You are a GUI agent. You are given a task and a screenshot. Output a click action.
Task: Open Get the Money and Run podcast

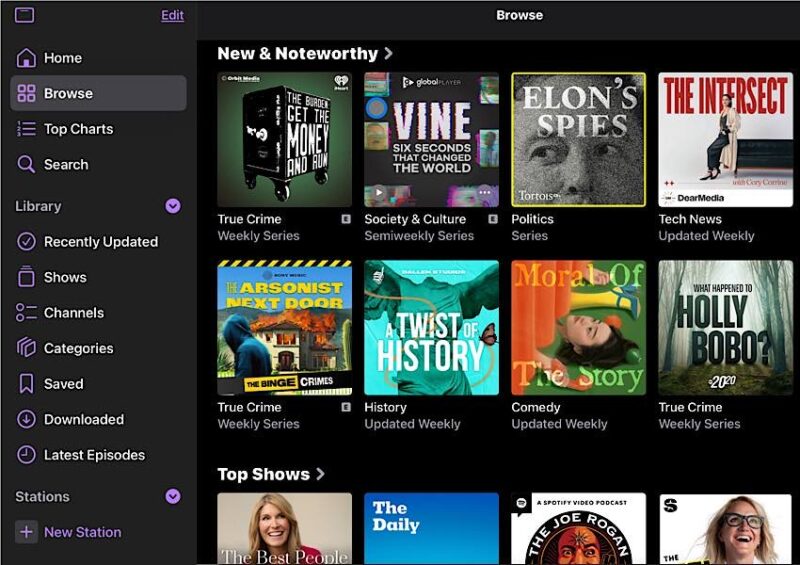[285, 139]
